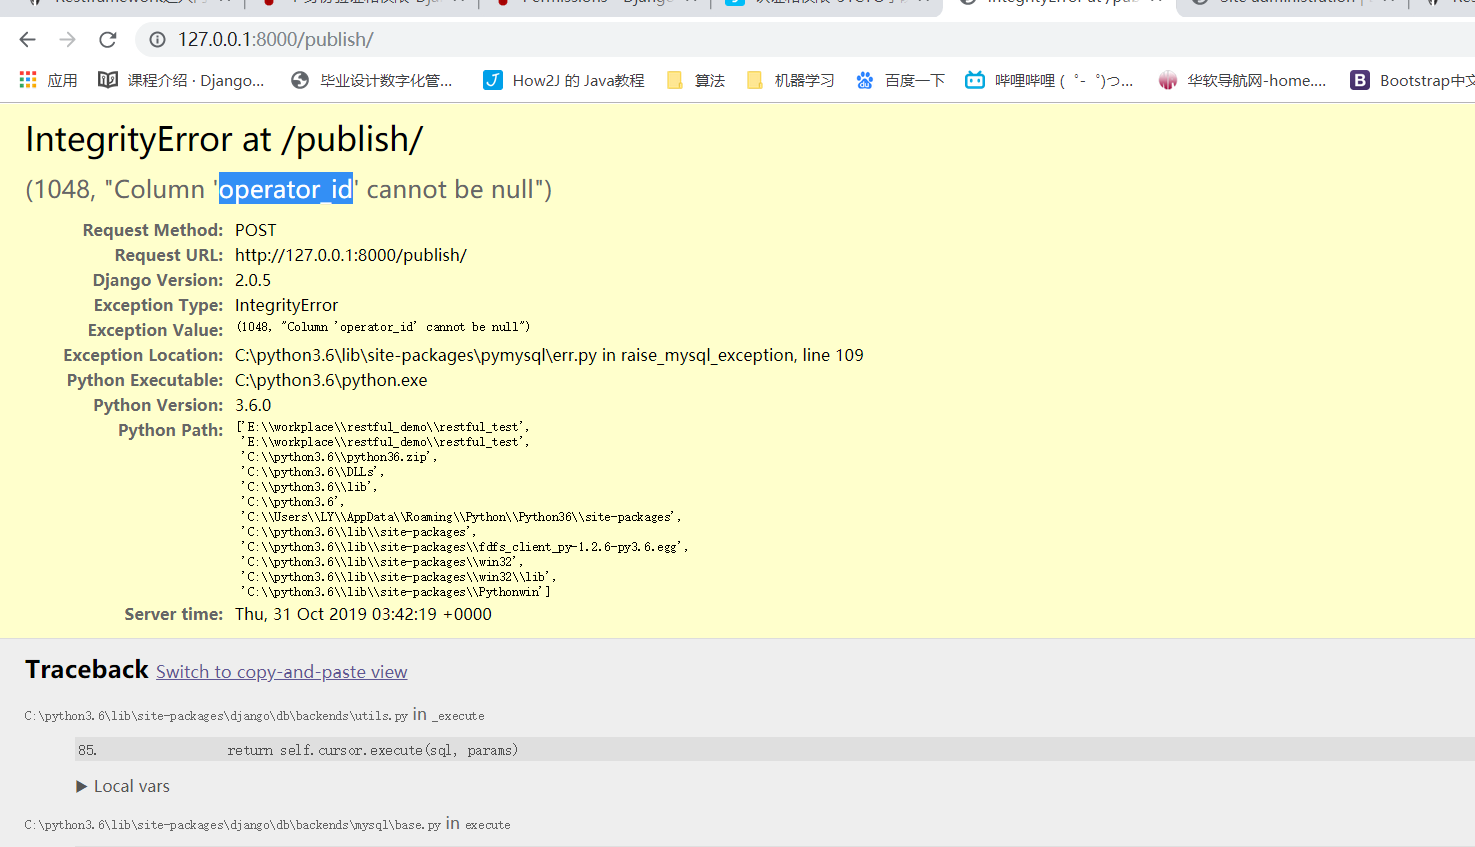Click the Django version value '2.0.5'
This screenshot has height=847, width=1475.
[253, 280]
